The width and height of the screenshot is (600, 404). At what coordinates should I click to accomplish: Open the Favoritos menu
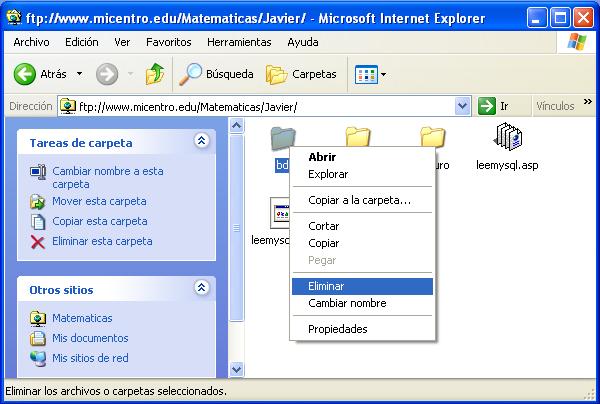click(x=168, y=42)
